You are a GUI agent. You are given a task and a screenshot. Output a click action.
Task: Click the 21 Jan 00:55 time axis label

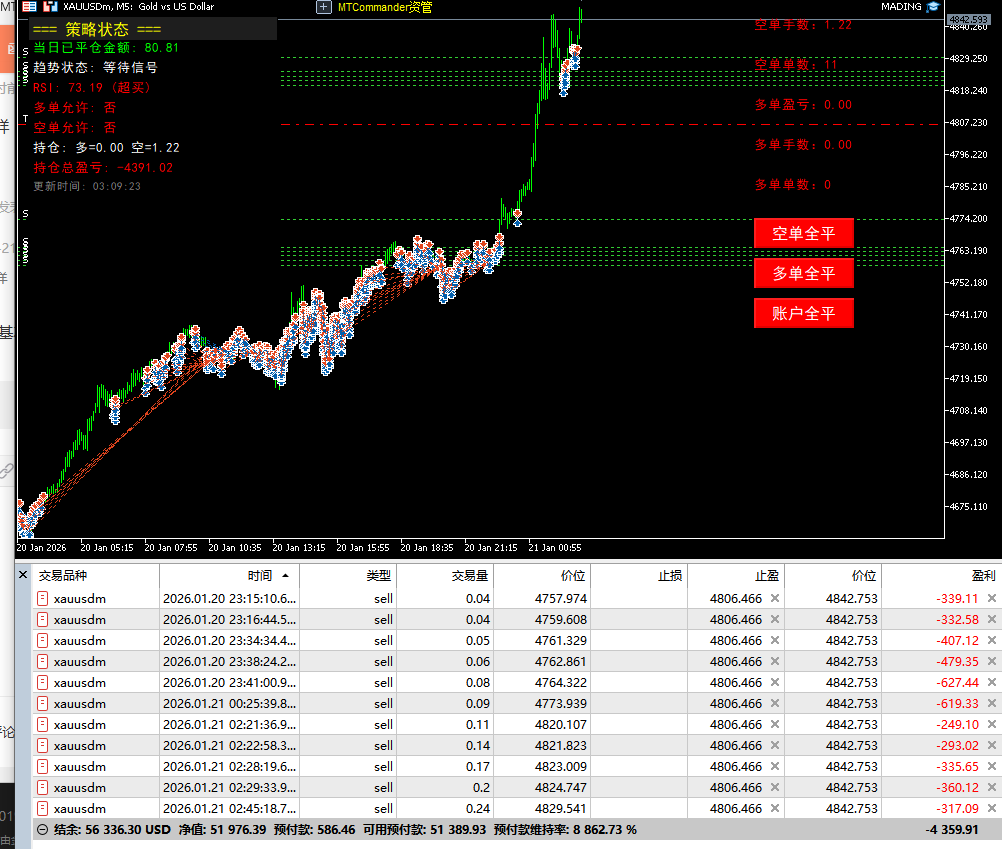[555, 547]
